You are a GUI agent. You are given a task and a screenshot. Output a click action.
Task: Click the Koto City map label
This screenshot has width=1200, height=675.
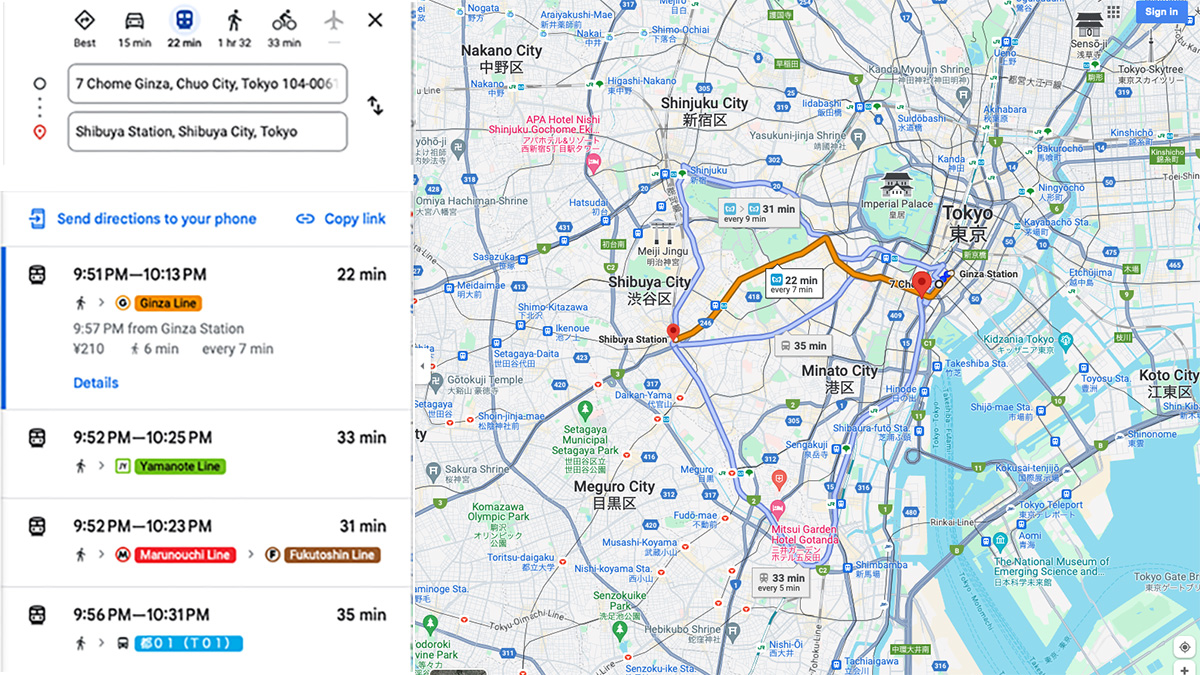pyautogui.click(x=1168, y=383)
